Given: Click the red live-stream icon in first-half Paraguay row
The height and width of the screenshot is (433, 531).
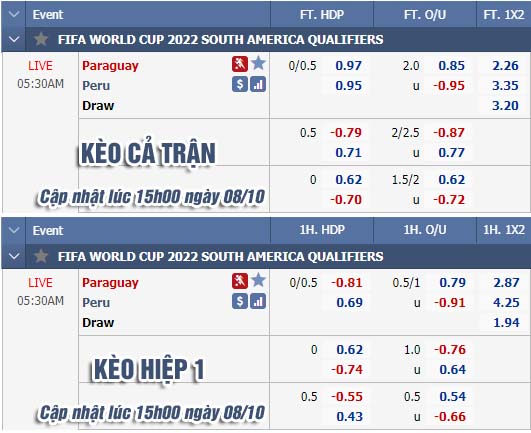Looking at the screenshot, I should (240, 281).
